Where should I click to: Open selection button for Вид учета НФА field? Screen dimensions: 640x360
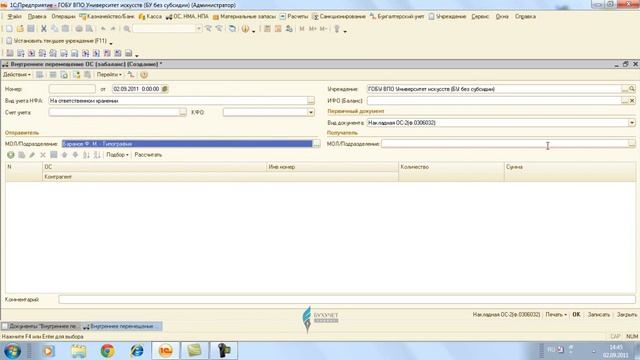pos(311,101)
